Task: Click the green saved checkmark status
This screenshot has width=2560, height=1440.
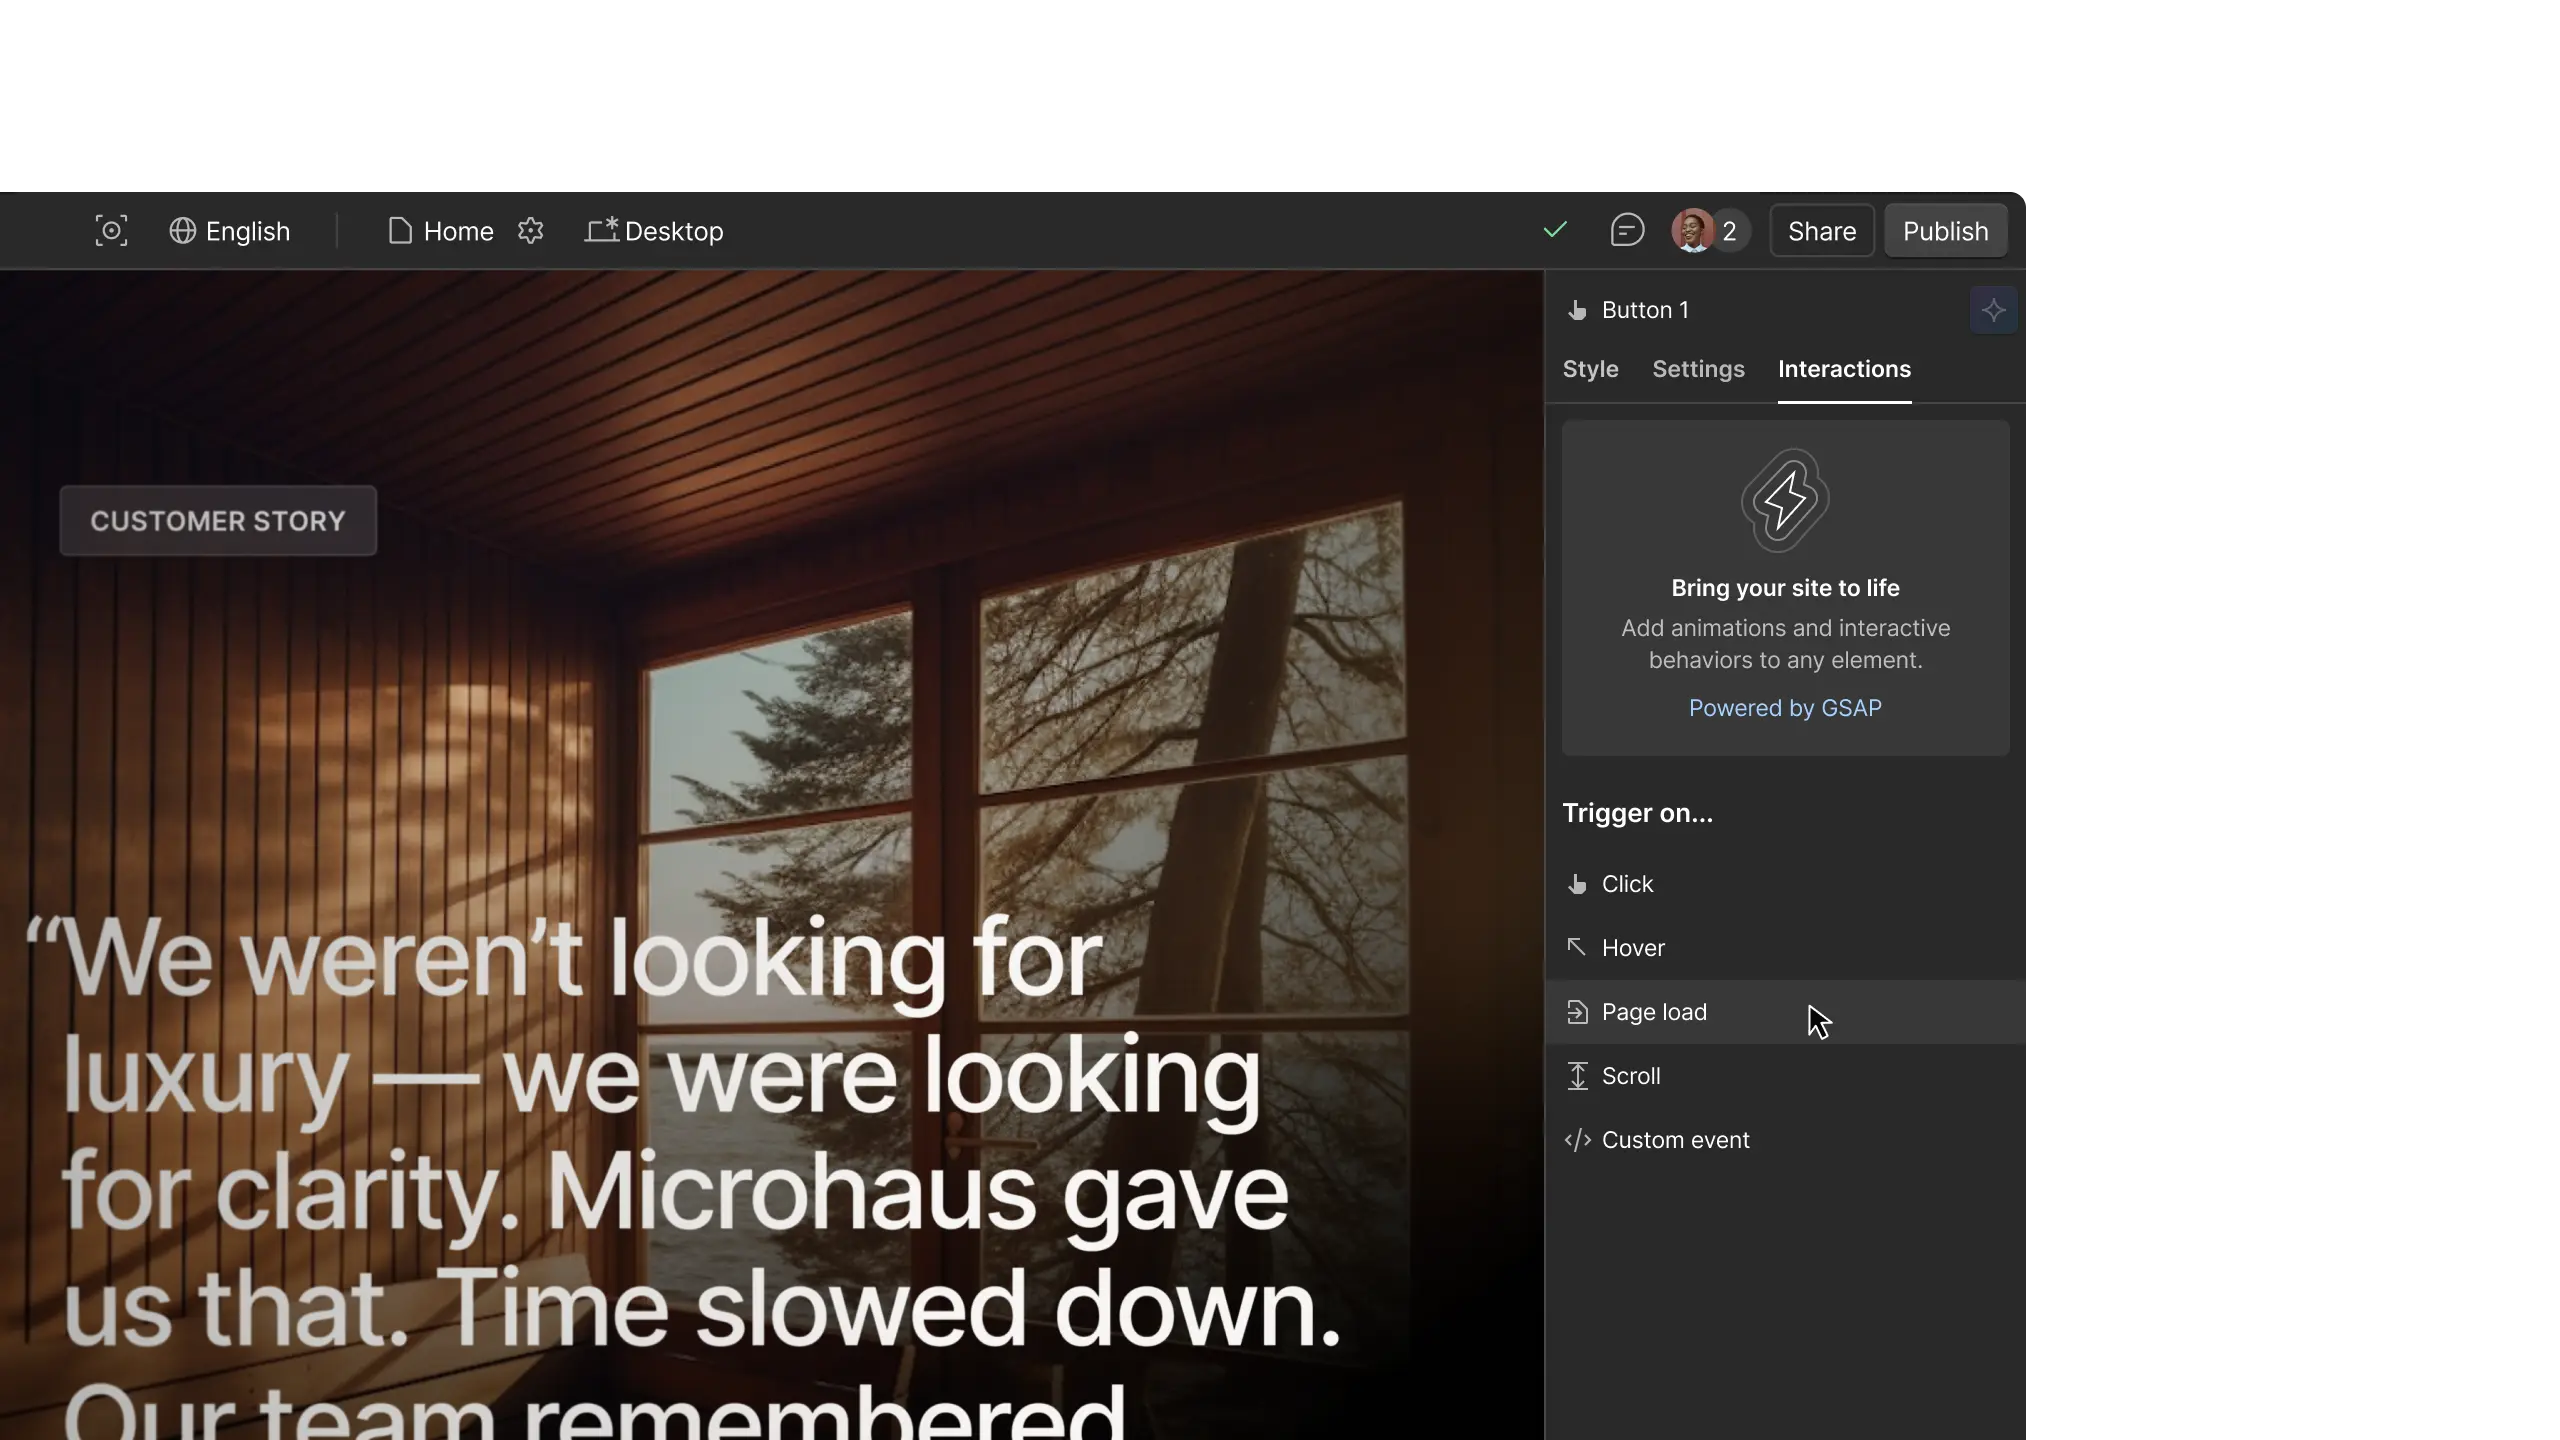Action: [1555, 231]
